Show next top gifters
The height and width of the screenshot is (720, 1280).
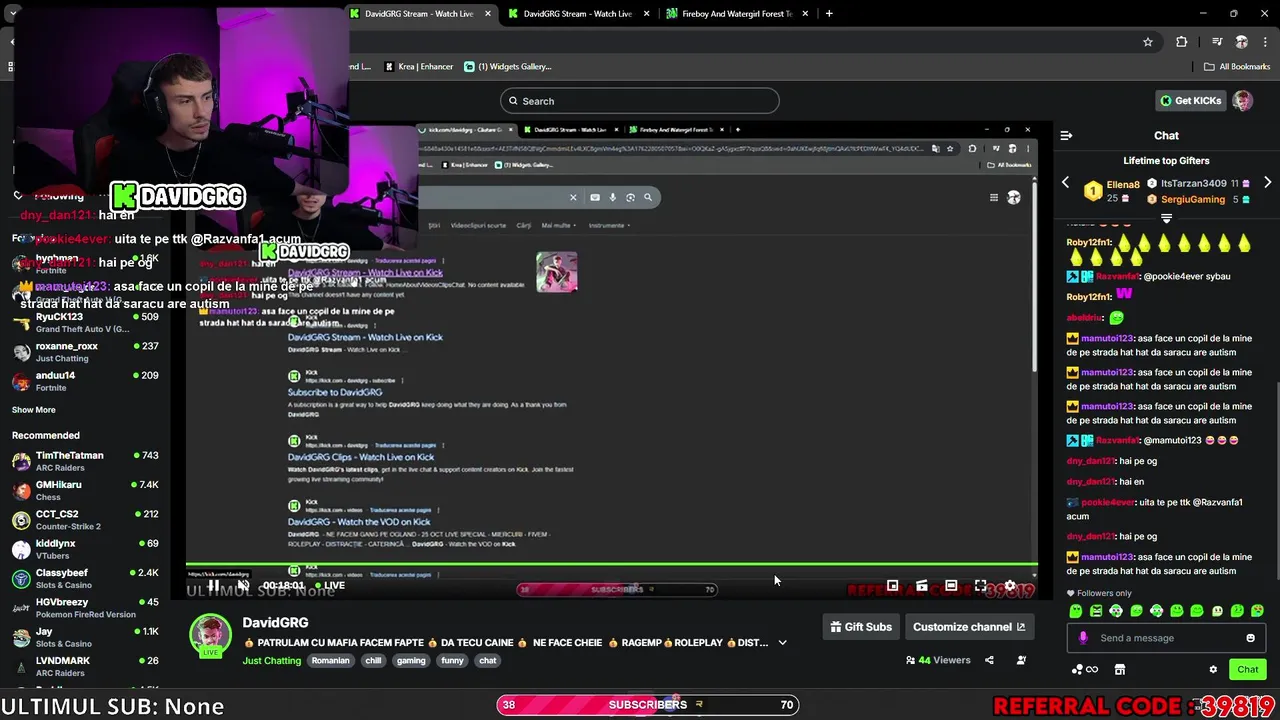1267,183
